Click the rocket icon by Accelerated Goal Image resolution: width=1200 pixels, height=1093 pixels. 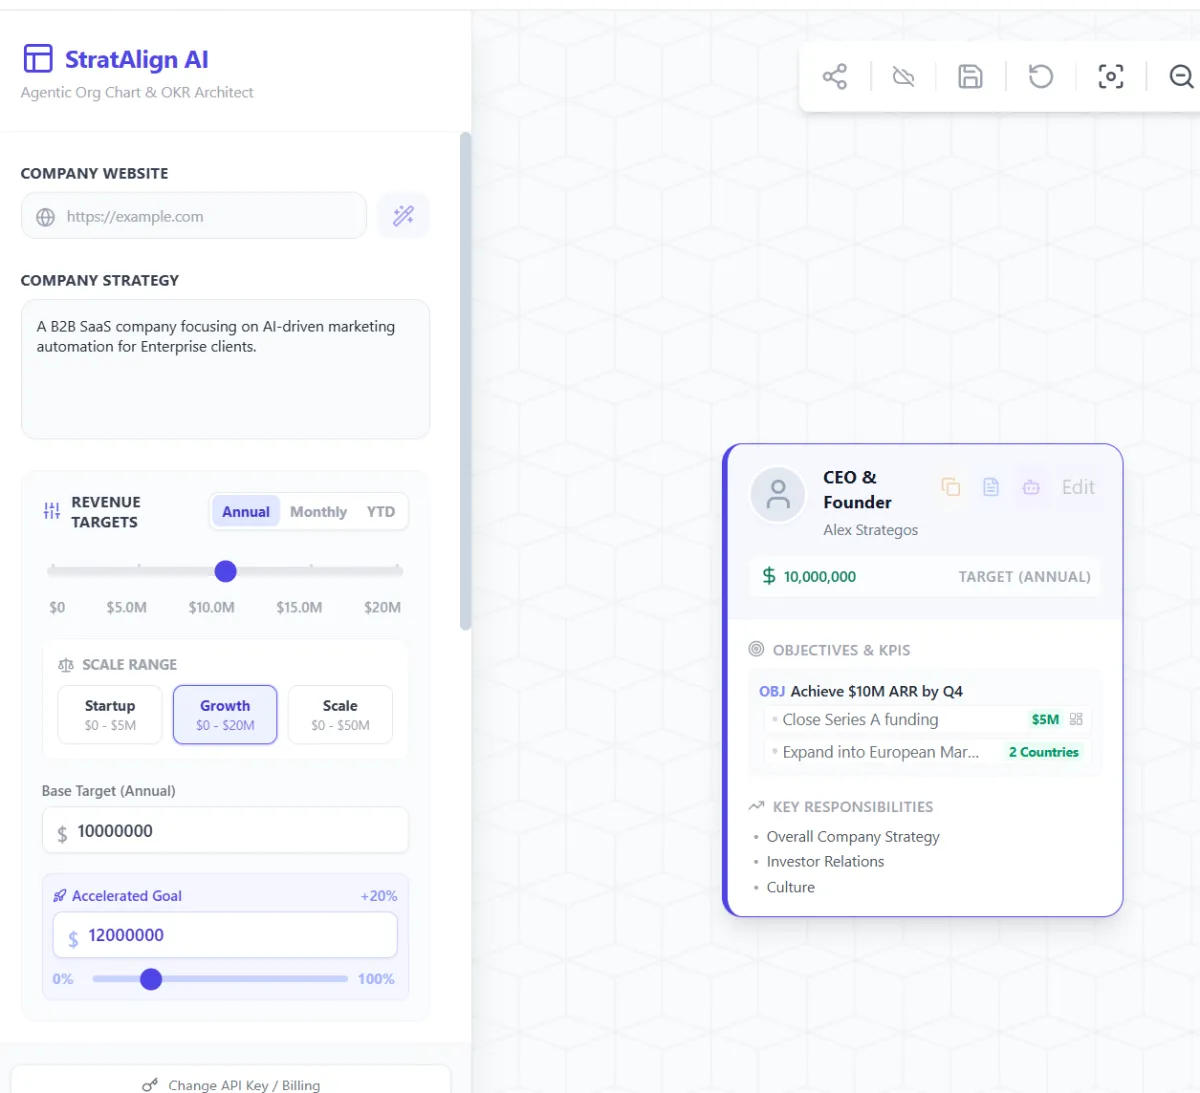(60, 896)
